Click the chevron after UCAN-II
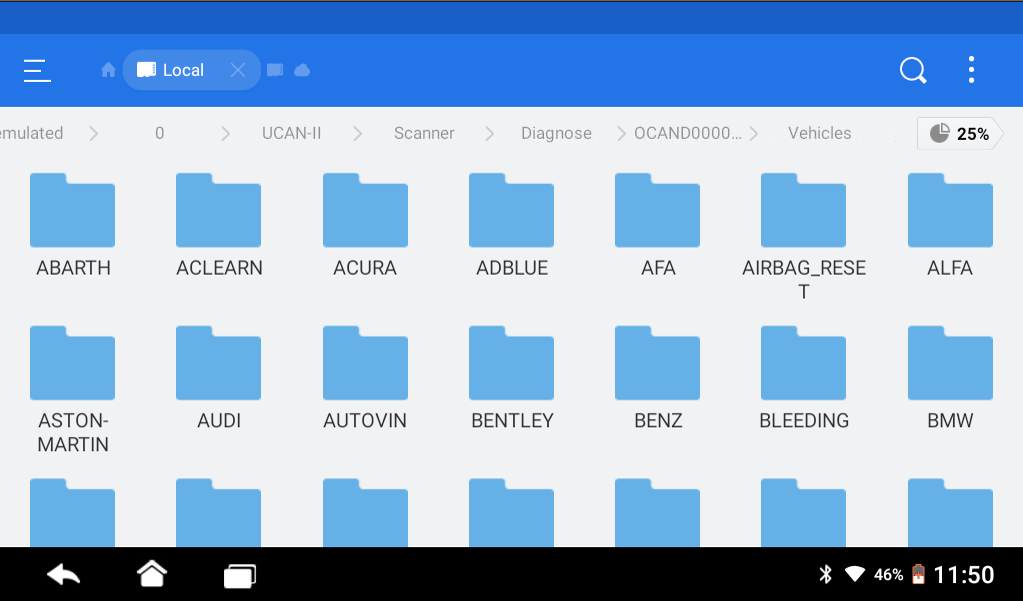The image size is (1023, 601). click(358, 134)
